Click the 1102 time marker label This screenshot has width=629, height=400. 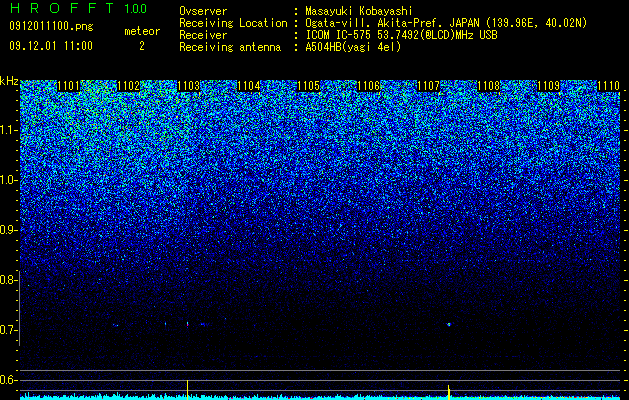coord(128,86)
